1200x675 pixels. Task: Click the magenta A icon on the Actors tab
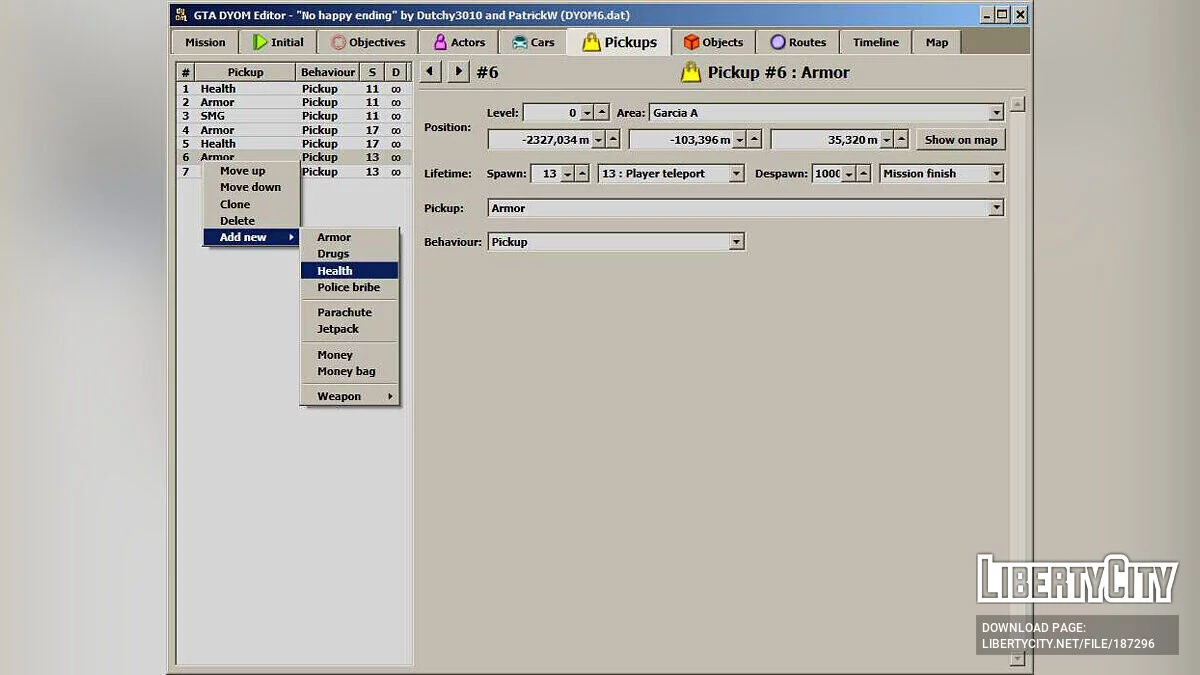438,42
